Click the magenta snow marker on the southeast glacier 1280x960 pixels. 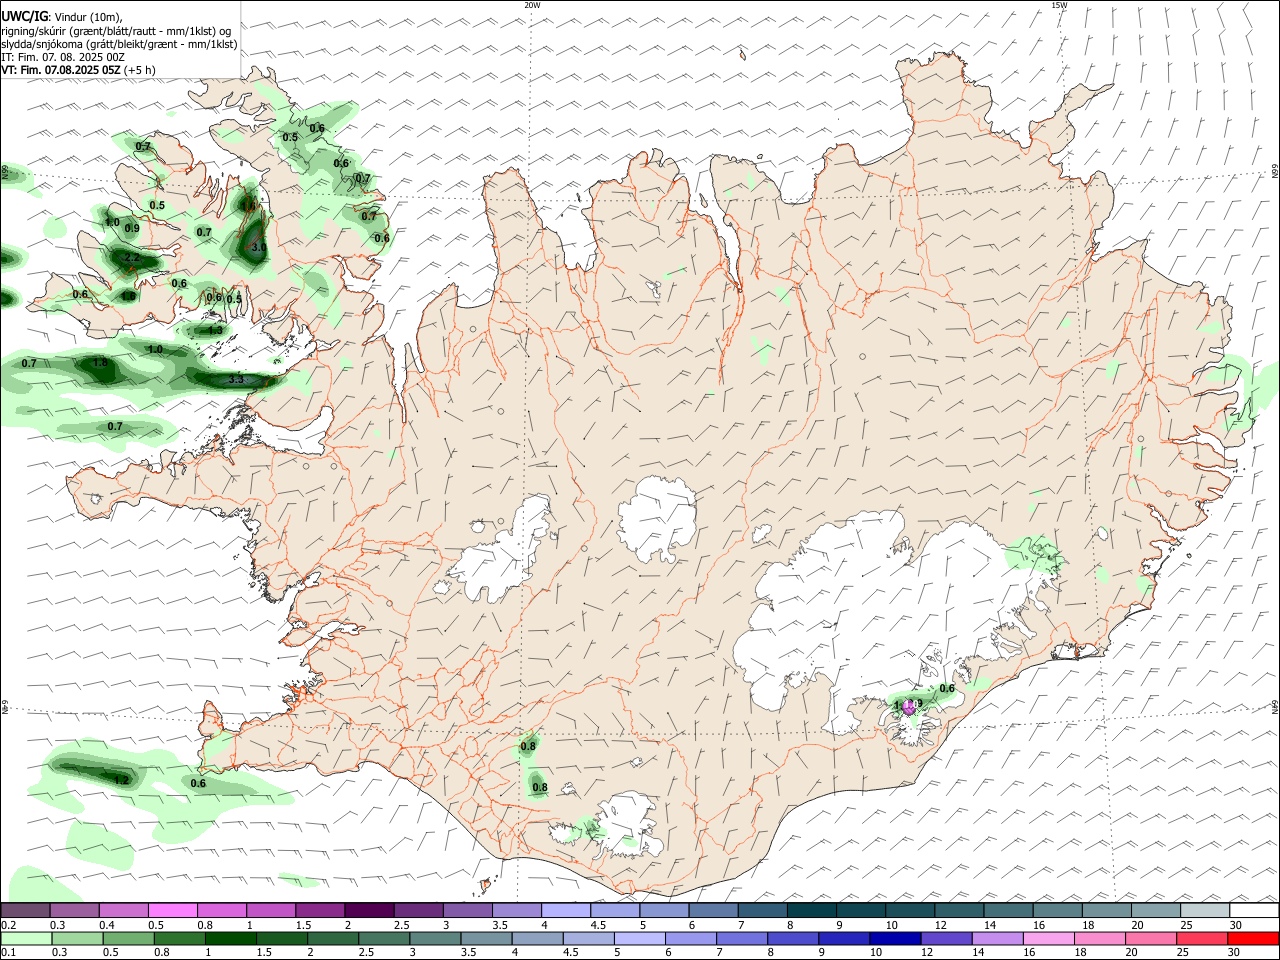click(908, 706)
